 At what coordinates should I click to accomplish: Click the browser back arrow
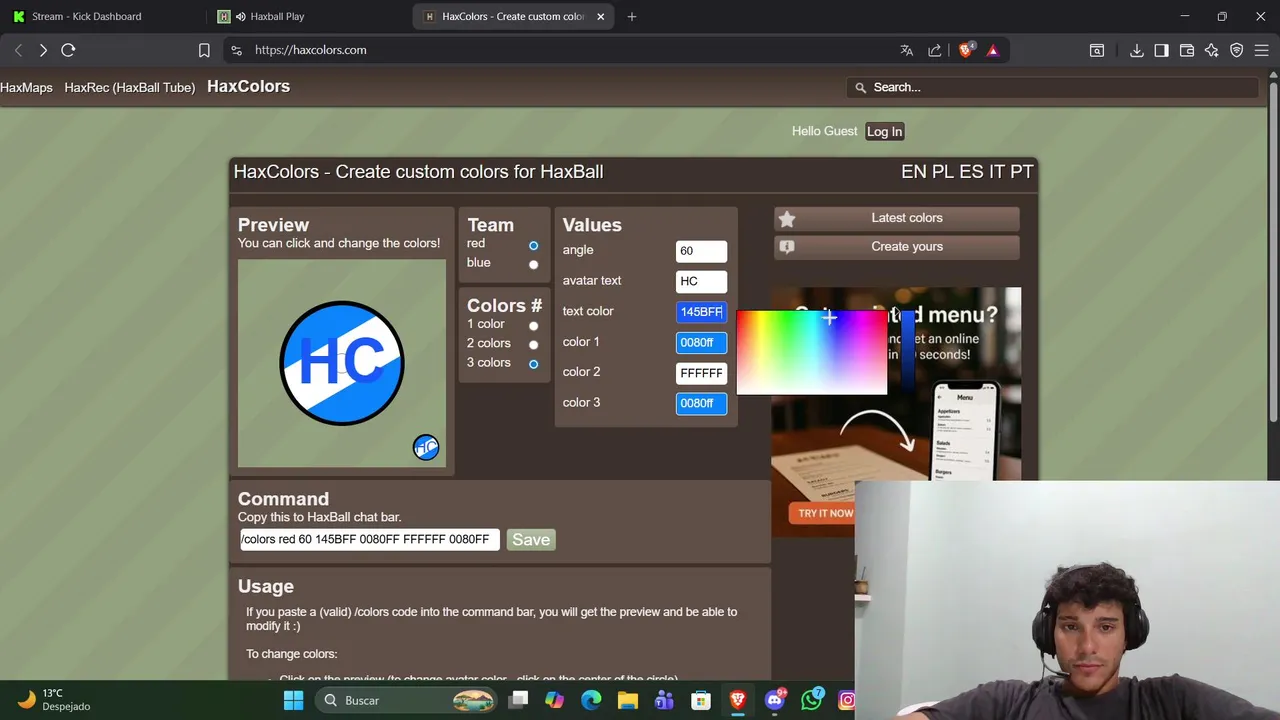[18, 50]
